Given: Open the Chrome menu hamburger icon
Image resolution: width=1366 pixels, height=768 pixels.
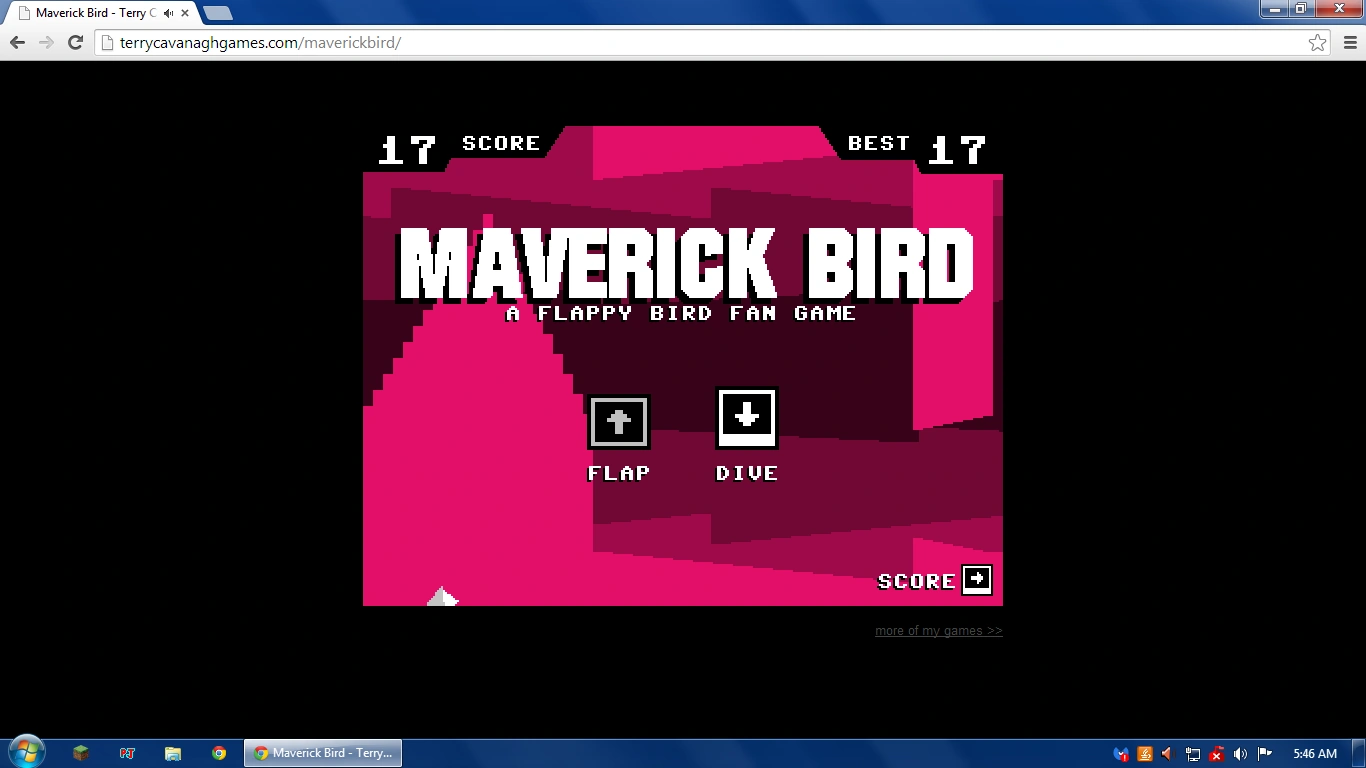Looking at the screenshot, I should [x=1347, y=42].
